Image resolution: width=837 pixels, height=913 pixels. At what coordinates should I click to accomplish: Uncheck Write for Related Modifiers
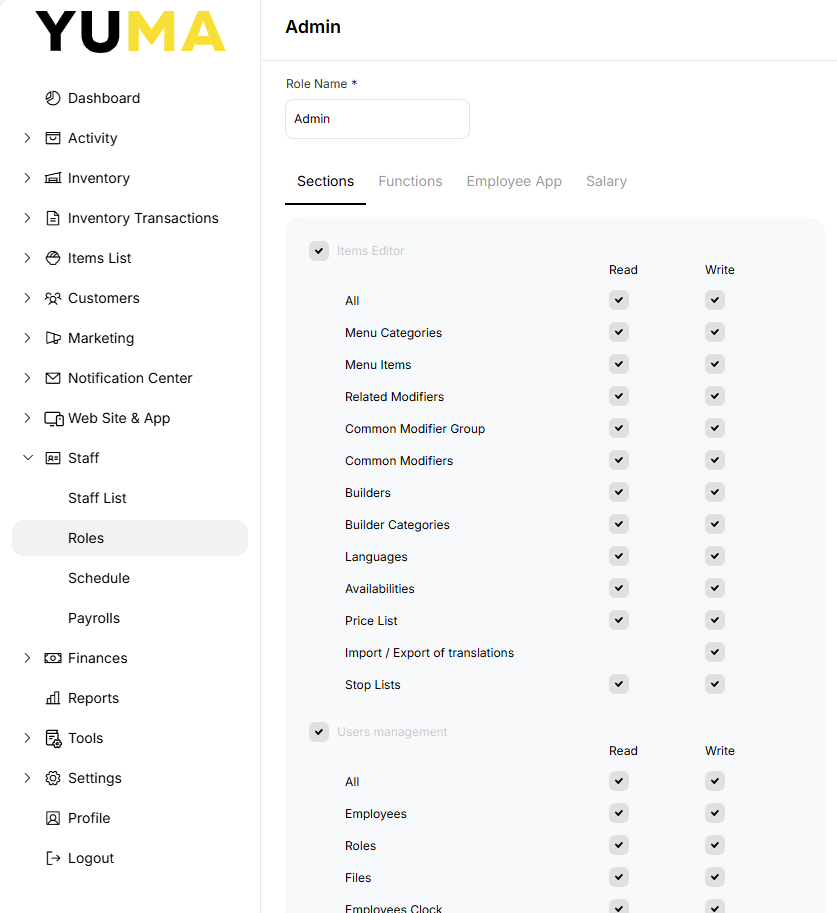click(x=715, y=397)
